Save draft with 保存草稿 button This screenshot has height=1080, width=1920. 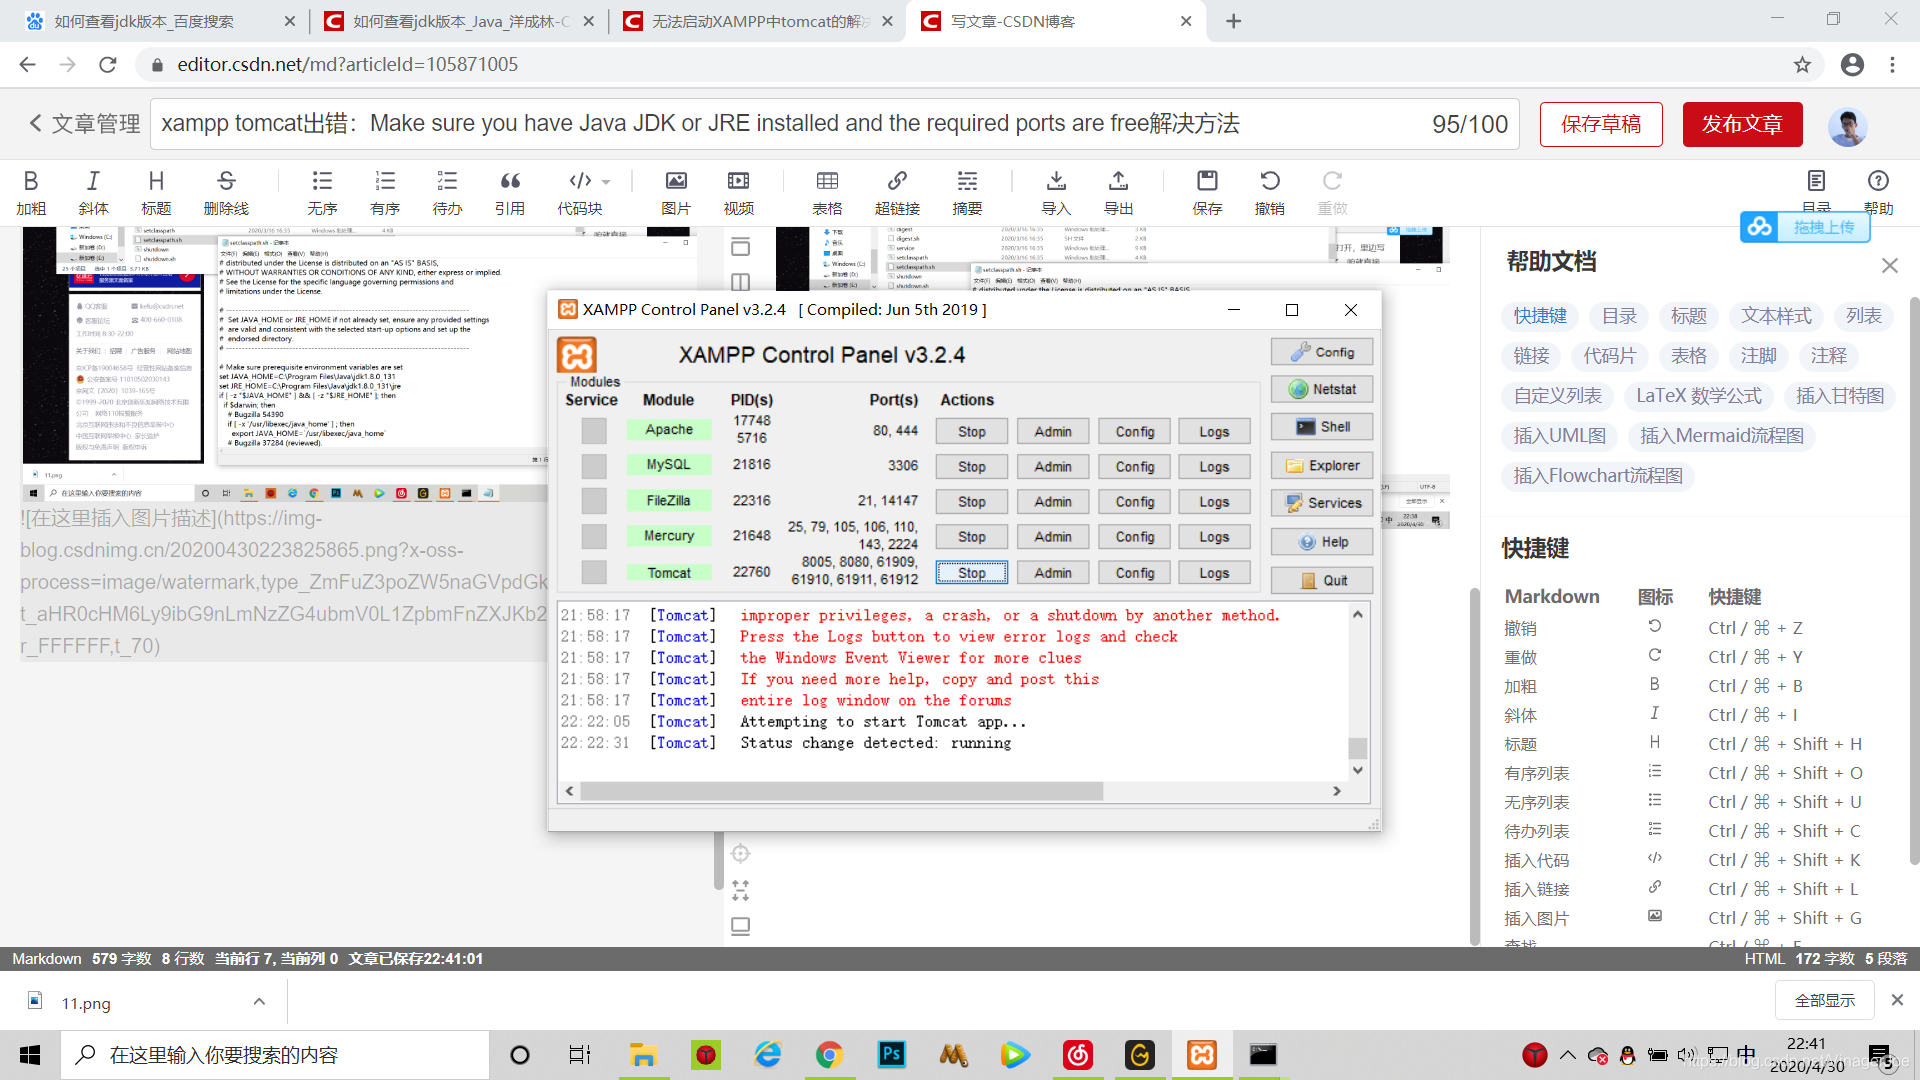click(x=1601, y=124)
